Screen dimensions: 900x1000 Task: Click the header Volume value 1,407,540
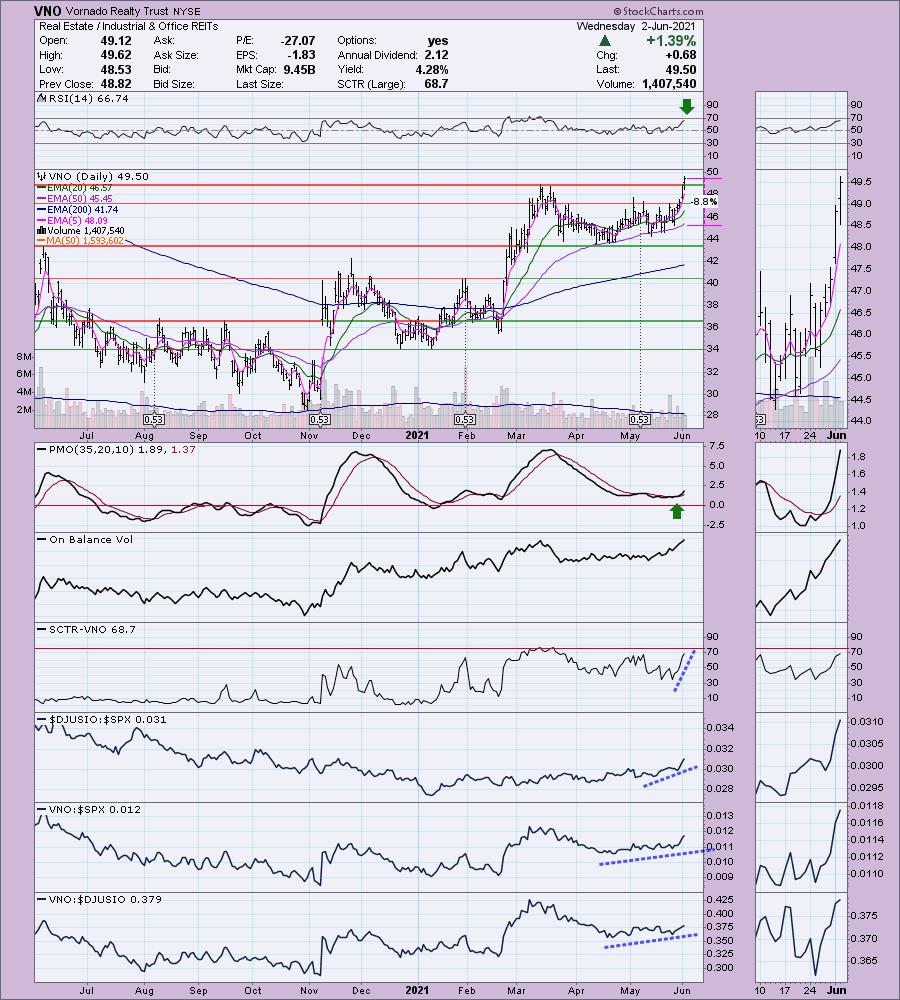(x=670, y=84)
